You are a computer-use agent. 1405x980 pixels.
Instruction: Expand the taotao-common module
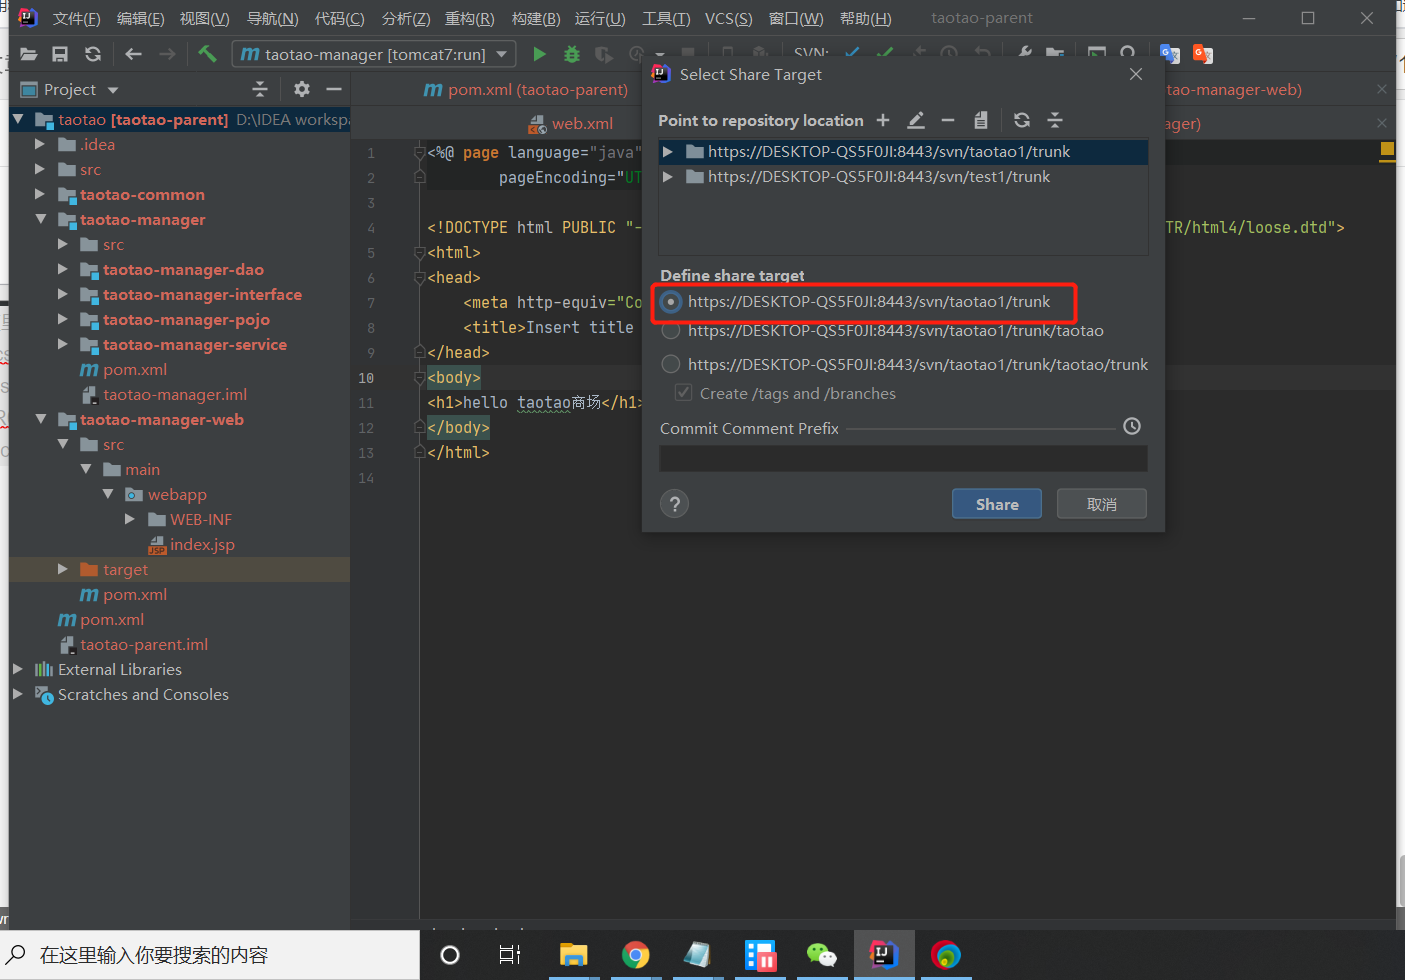(40, 194)
